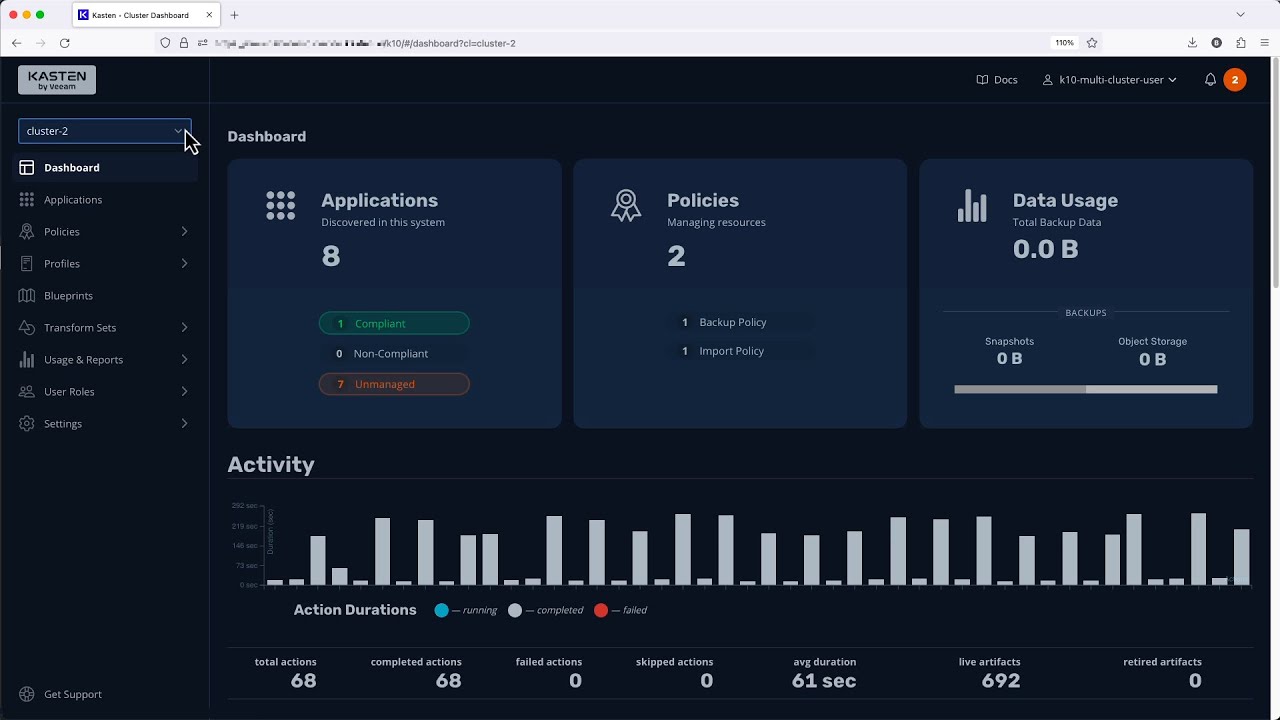The image size is (1280, 720).
Task: Click the Usage & Reports chart icon
Action: click(27, 360)
